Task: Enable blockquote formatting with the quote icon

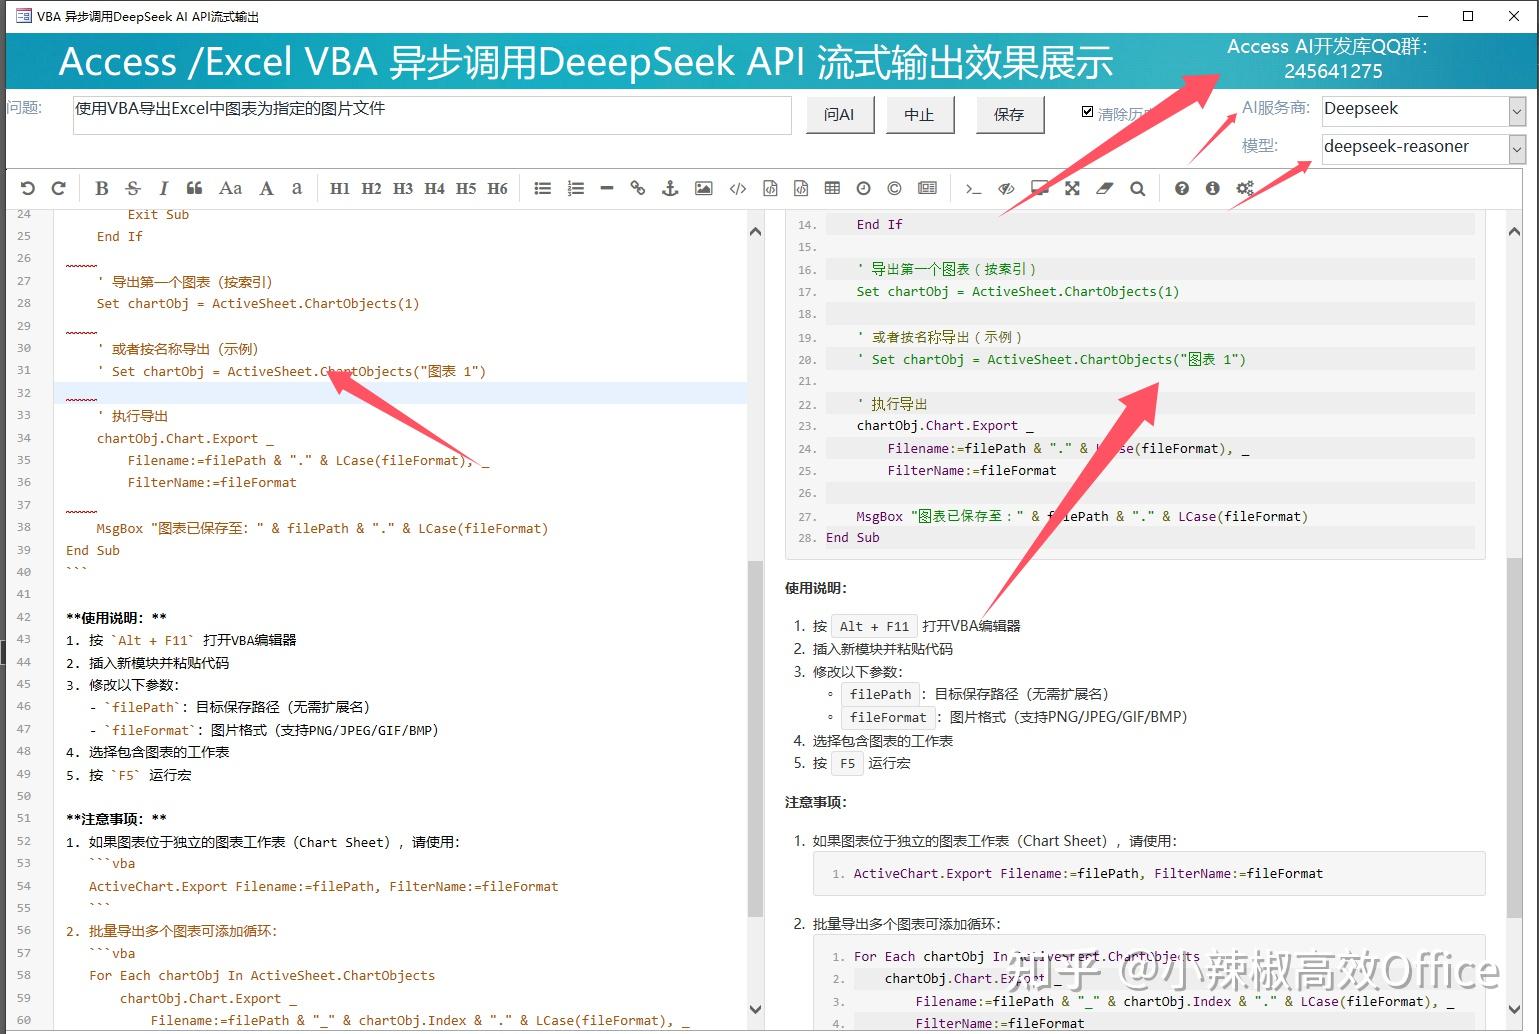Action: pyautogui.click(x=194, y=188)
